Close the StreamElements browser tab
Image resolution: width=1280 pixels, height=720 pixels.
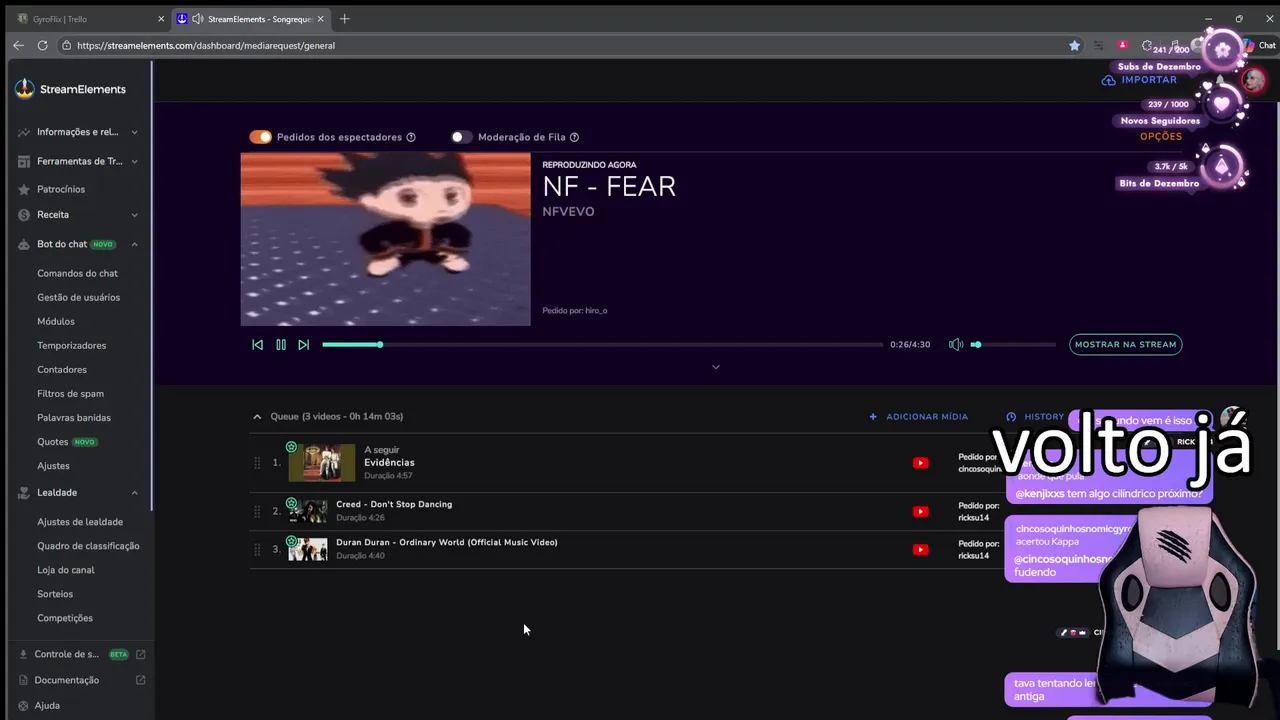[x=320, y=19]
